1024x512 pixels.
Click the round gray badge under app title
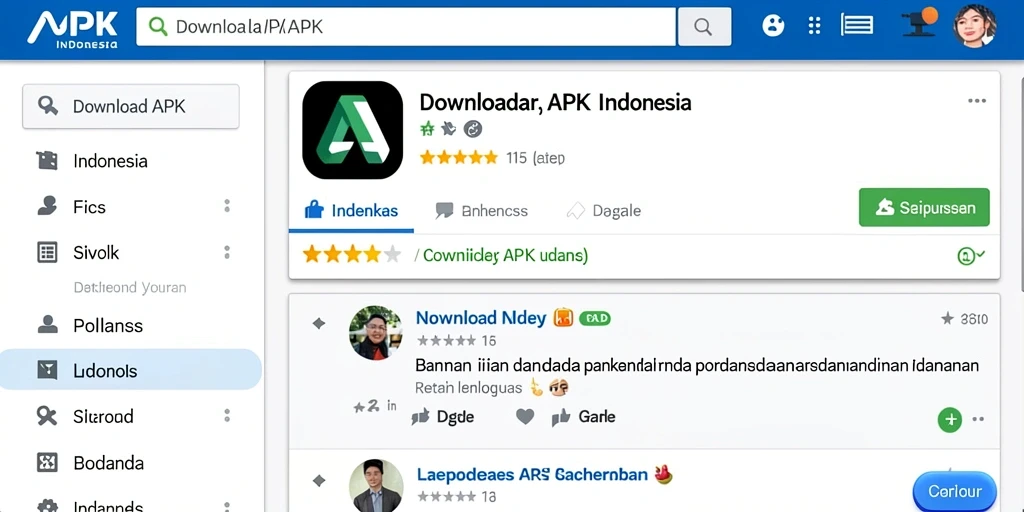click(473, 129)
